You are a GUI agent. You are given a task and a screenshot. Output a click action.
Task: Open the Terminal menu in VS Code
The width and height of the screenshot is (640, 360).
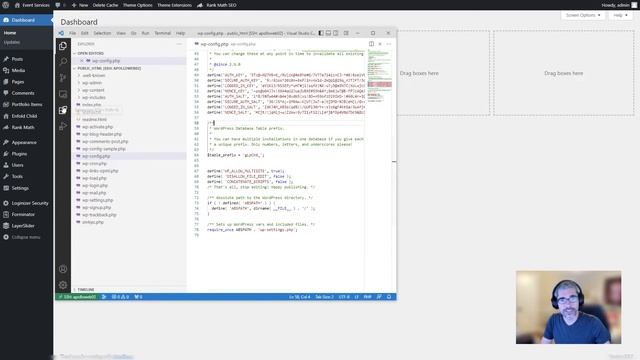[162, 33]
